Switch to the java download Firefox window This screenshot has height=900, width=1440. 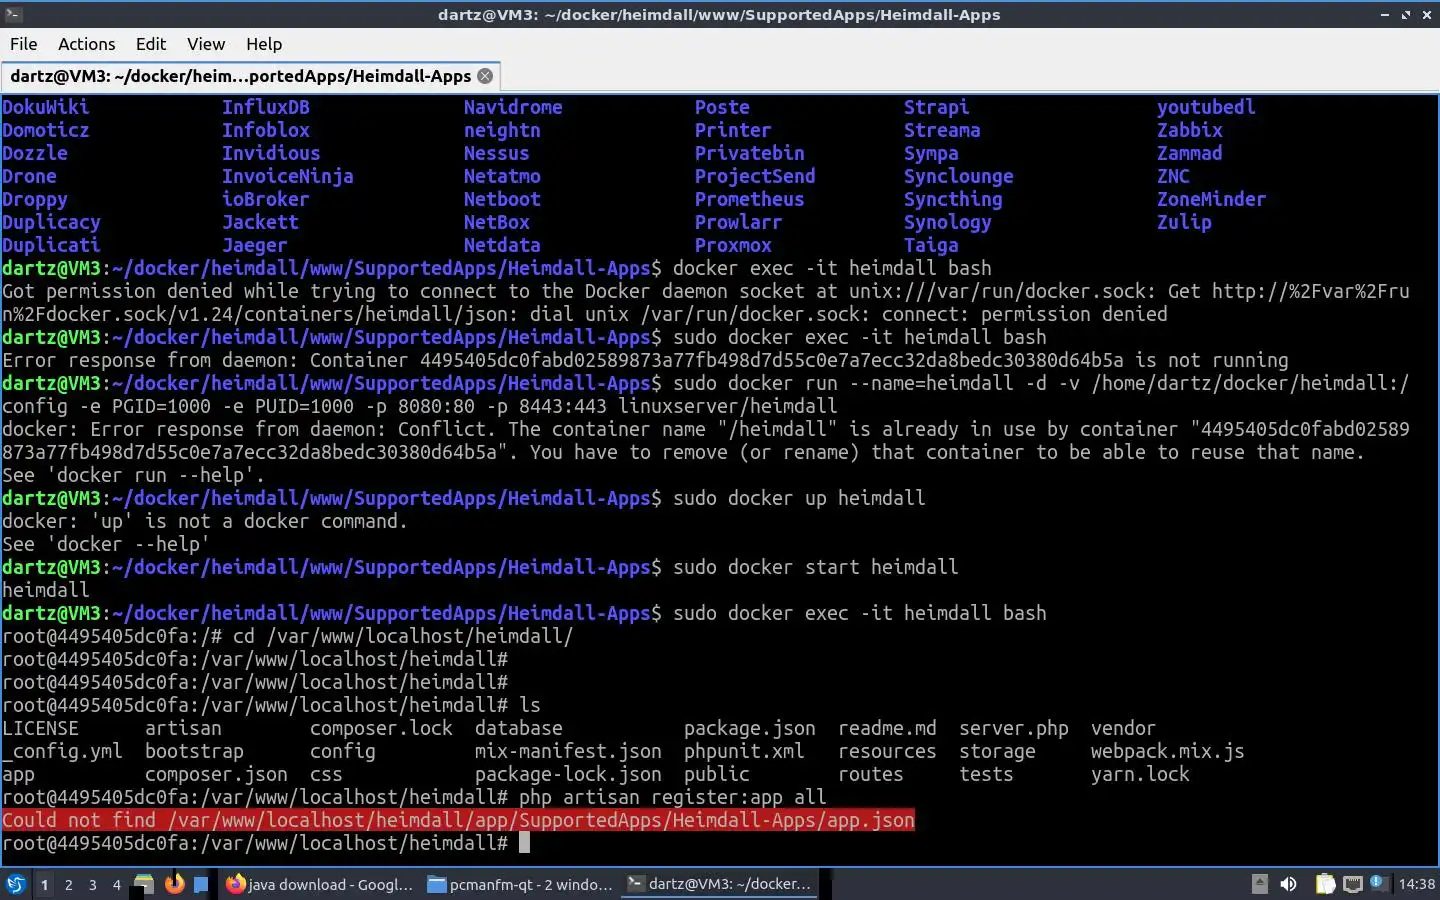pos(319,884)
